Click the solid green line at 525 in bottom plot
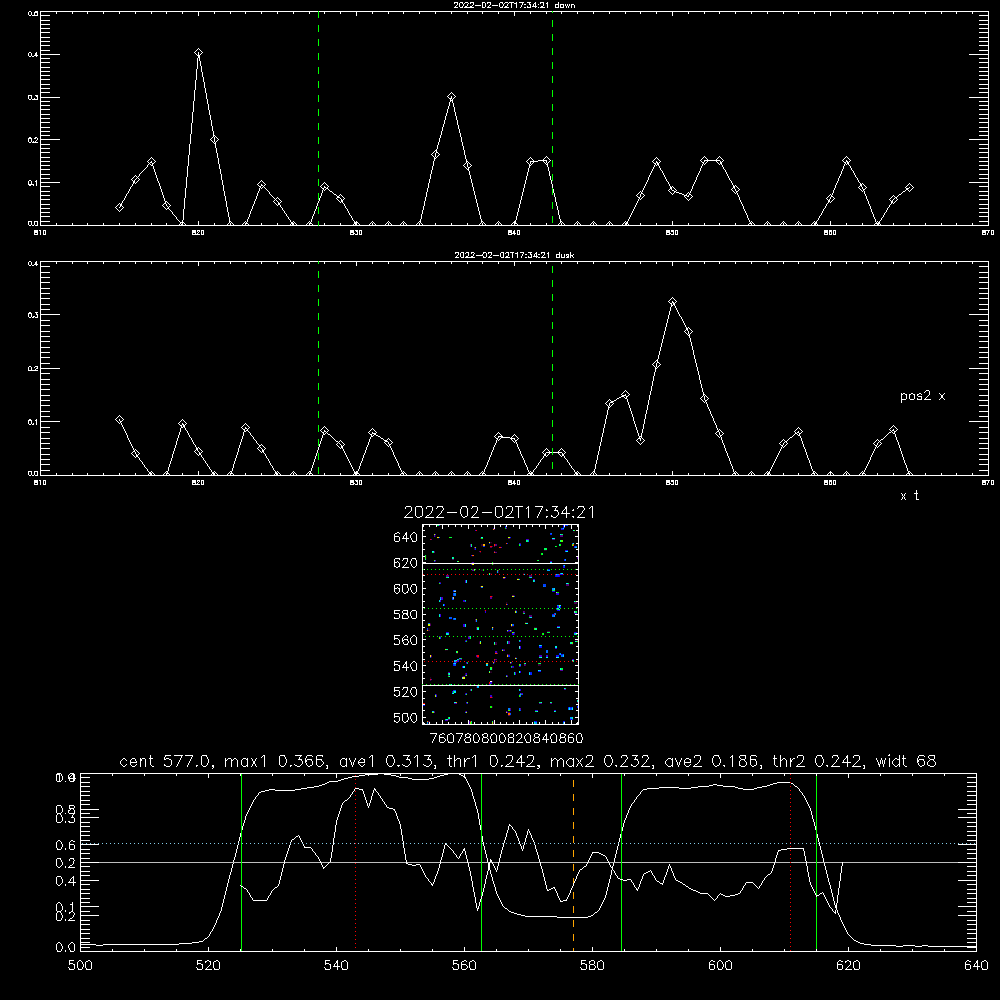 (241, 862)
